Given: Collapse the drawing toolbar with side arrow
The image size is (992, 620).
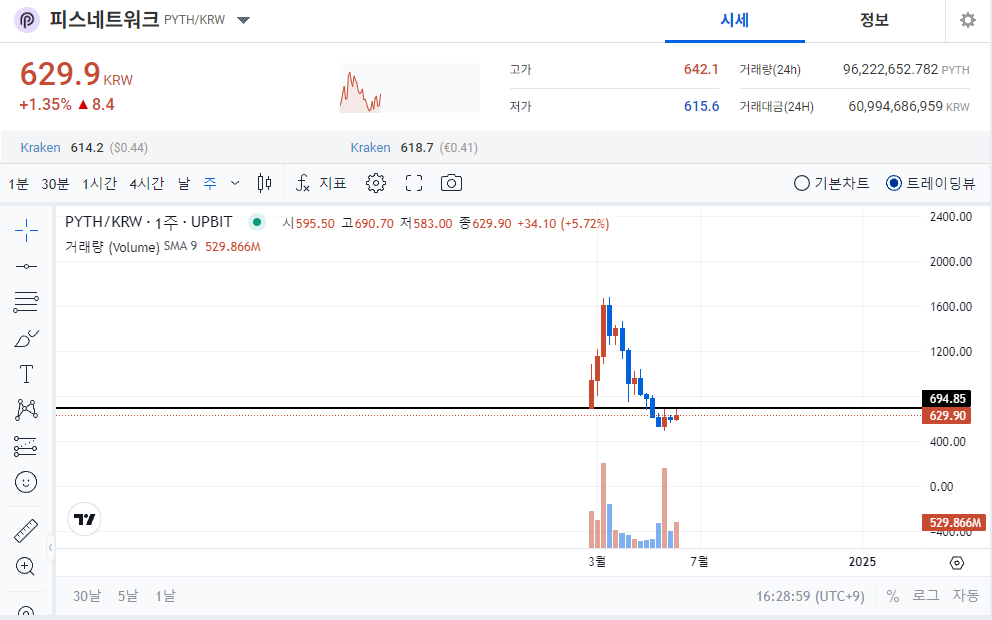Looking at the screenshot, I should click(x=51, y=547).
